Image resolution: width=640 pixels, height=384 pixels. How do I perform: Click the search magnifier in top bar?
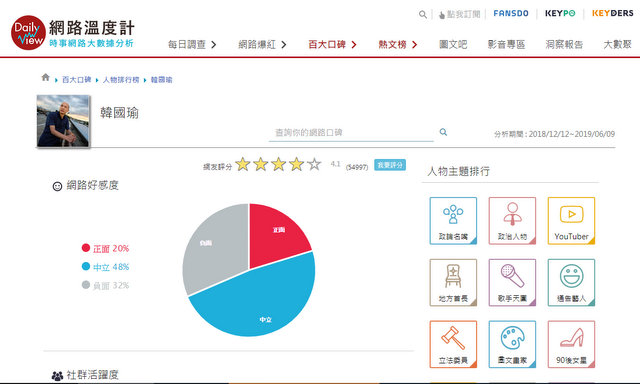click(423, 15)
